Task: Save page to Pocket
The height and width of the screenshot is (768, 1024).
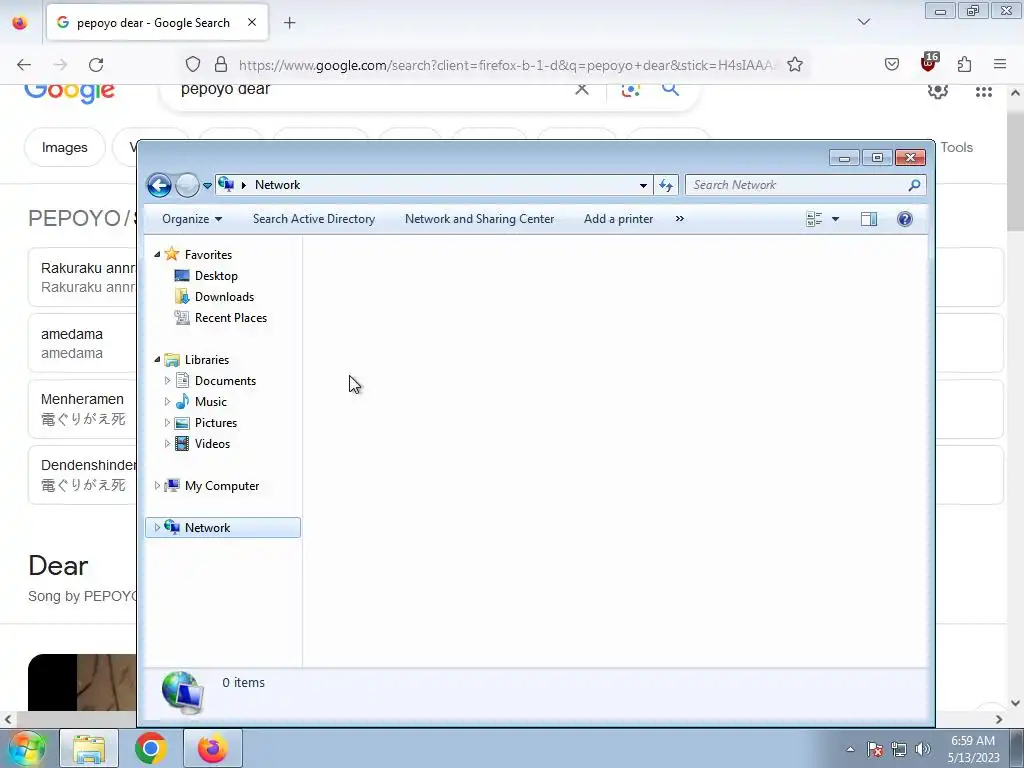Action: tap(891, 64)
